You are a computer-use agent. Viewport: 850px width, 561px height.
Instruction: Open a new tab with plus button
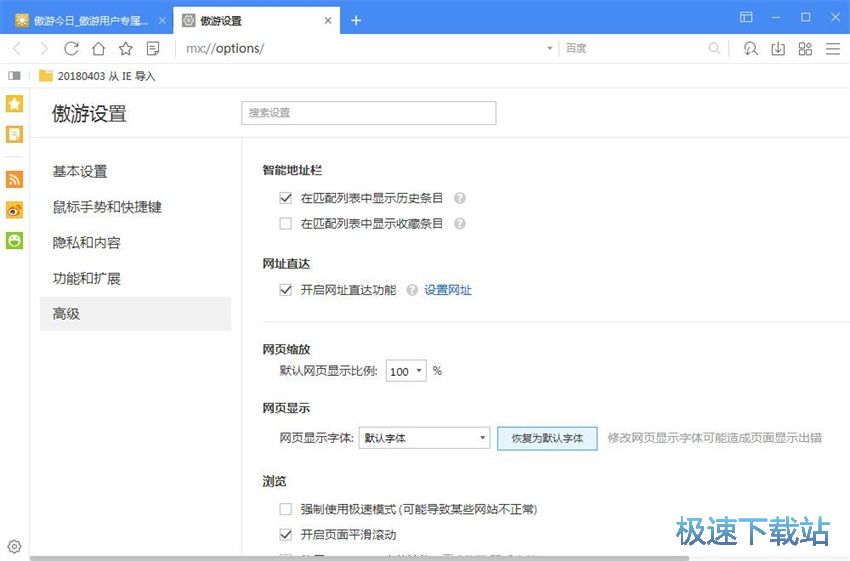tap(356, 21)
